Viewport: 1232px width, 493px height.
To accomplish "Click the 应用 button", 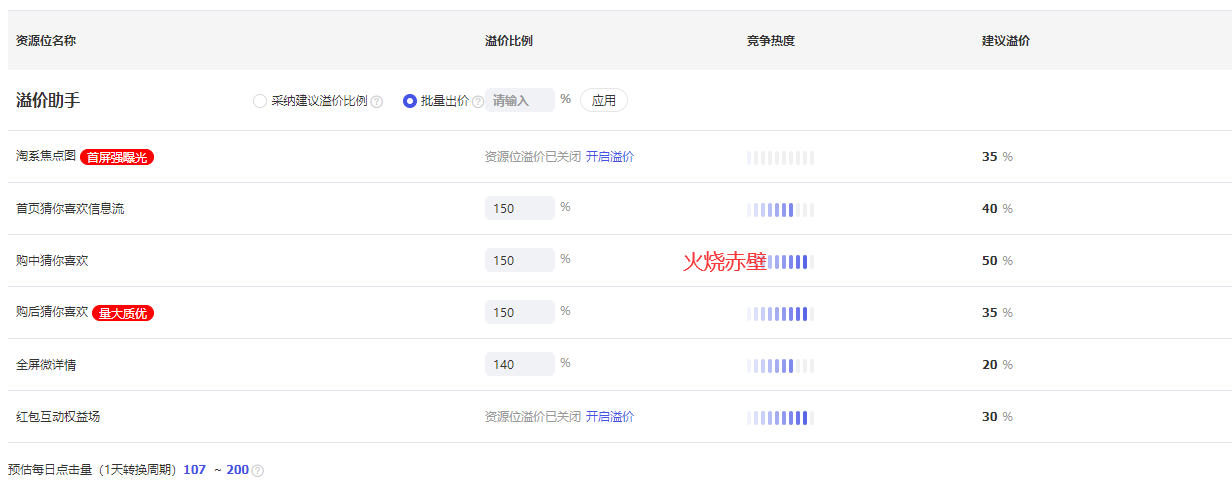I will (x=604, y=100).
